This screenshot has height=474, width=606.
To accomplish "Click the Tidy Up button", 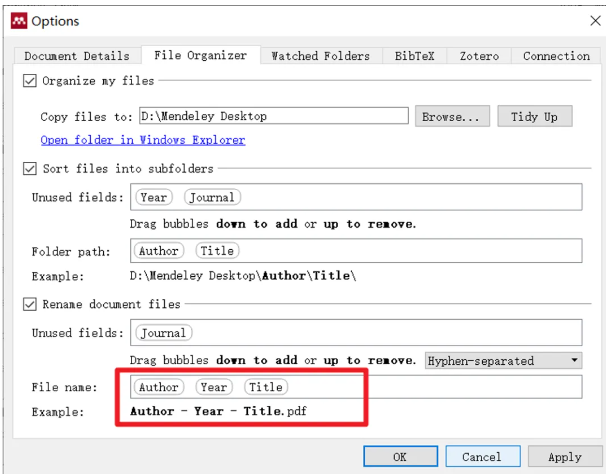I will pyautogui.click(x=535, y=116).
